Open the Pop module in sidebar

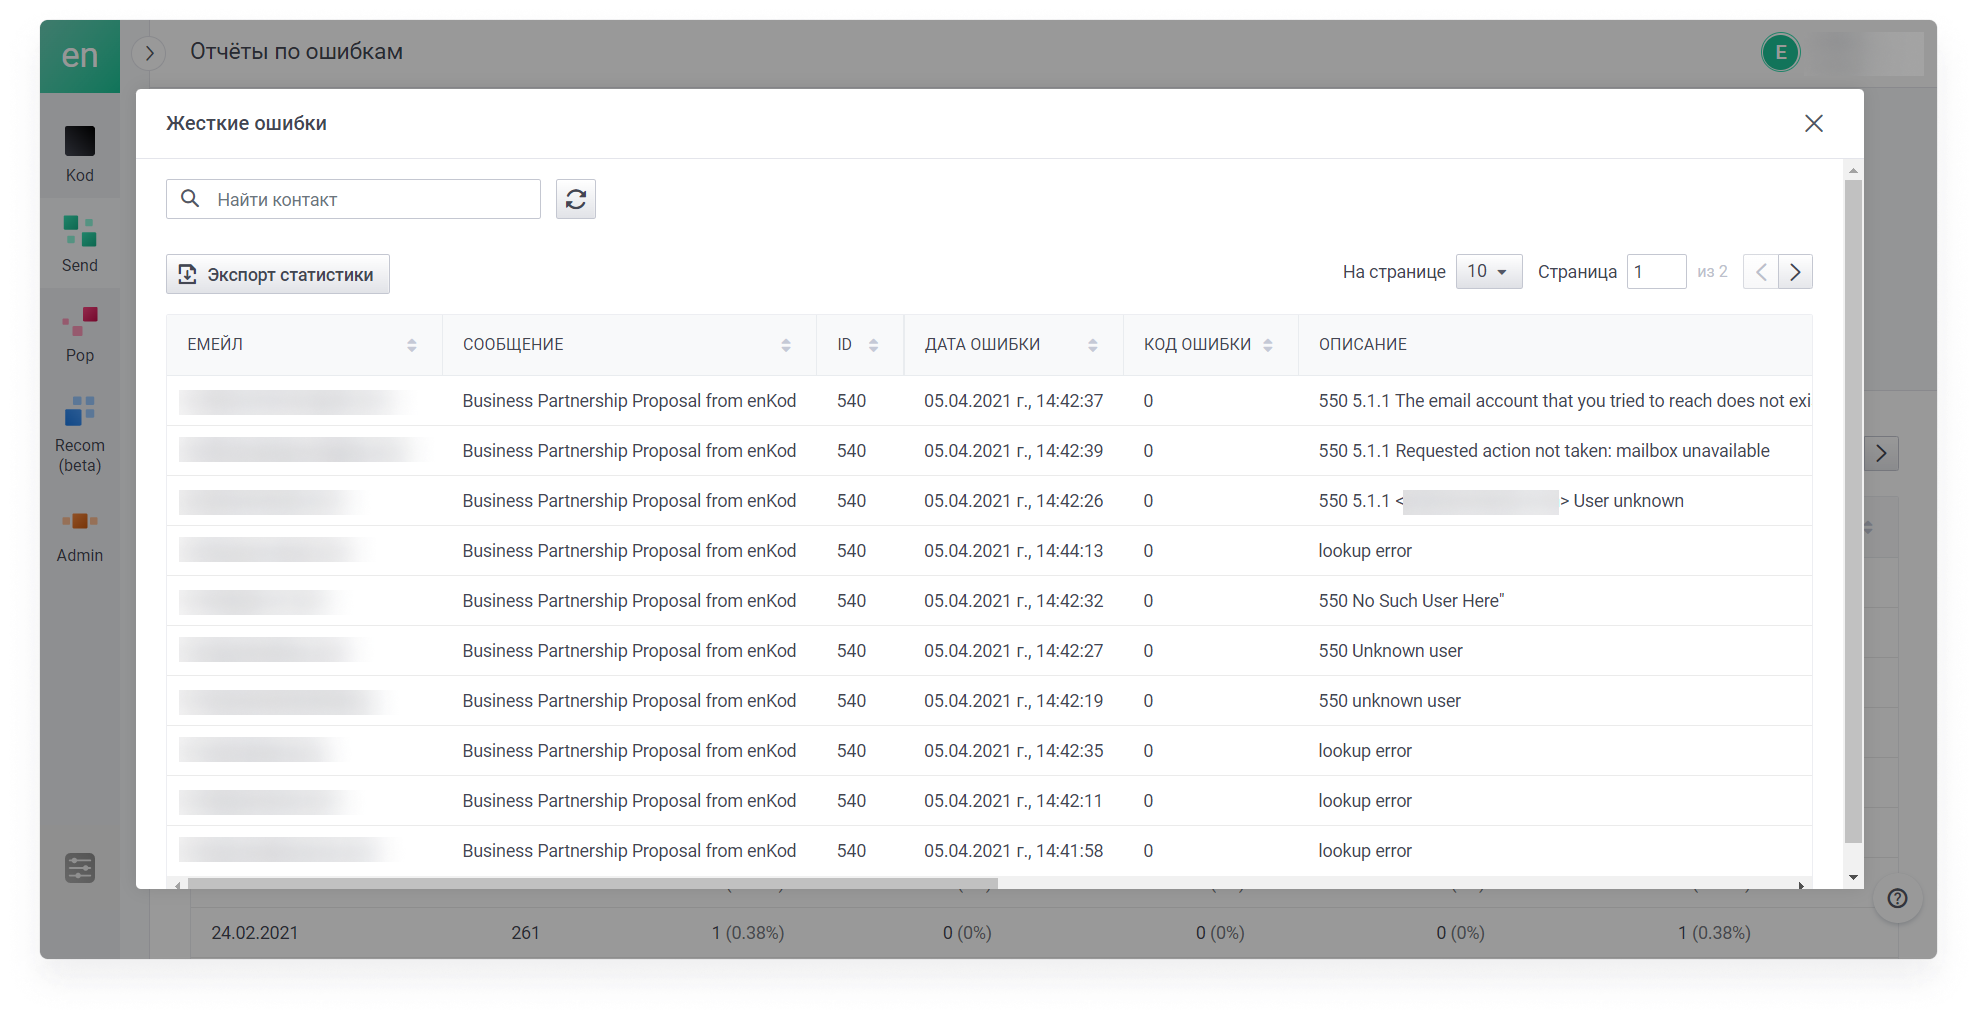[x=80, y=334]
